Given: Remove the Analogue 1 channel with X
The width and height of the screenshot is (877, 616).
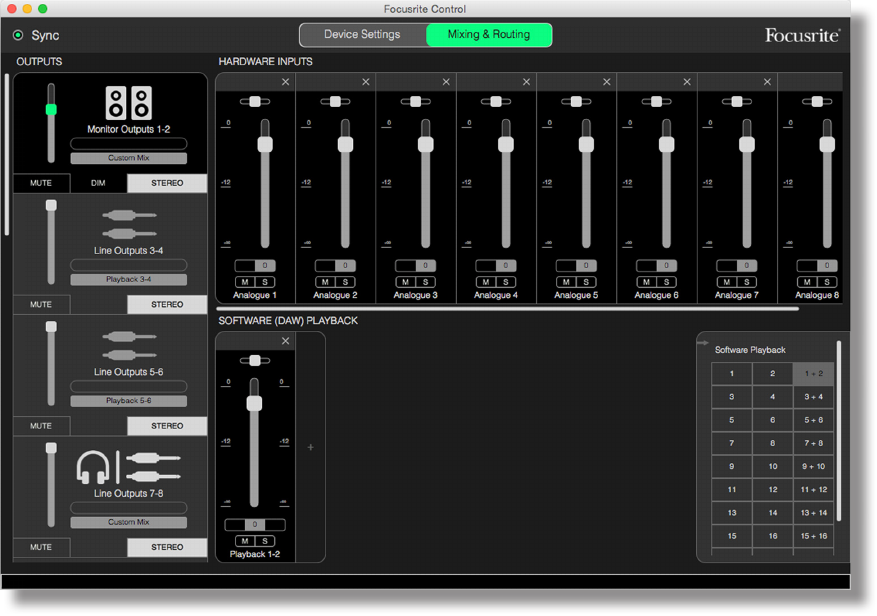Looking at the screenshot, I should [x=285, y=82].
